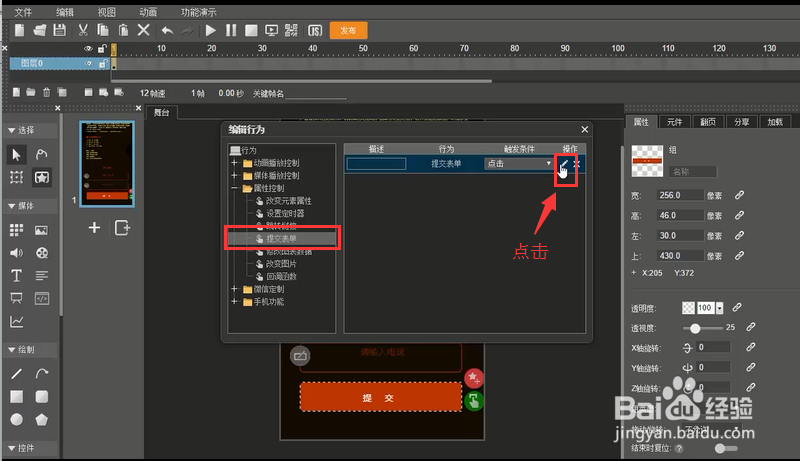Image resolution: width=800 pixels, height=461 pixels.
Task: Click the play animation button
Action: click(210, 31)
